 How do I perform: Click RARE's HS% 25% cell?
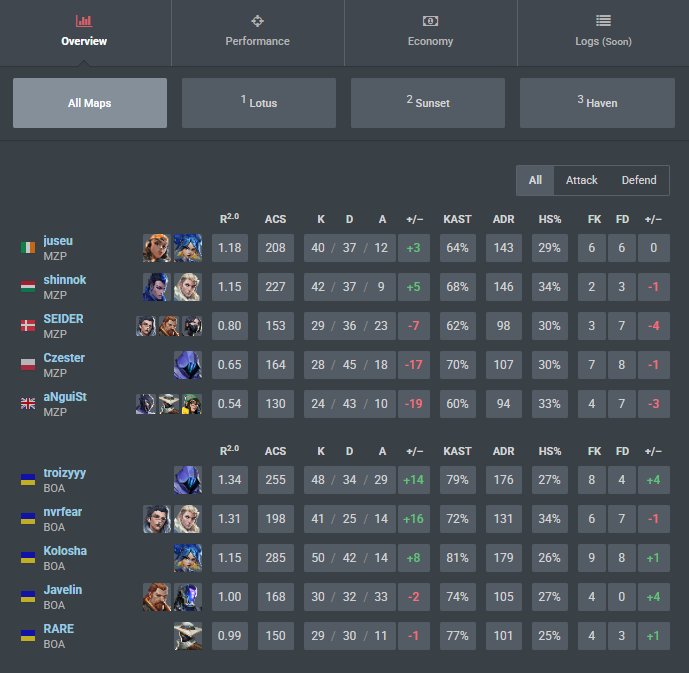point(550,636)
